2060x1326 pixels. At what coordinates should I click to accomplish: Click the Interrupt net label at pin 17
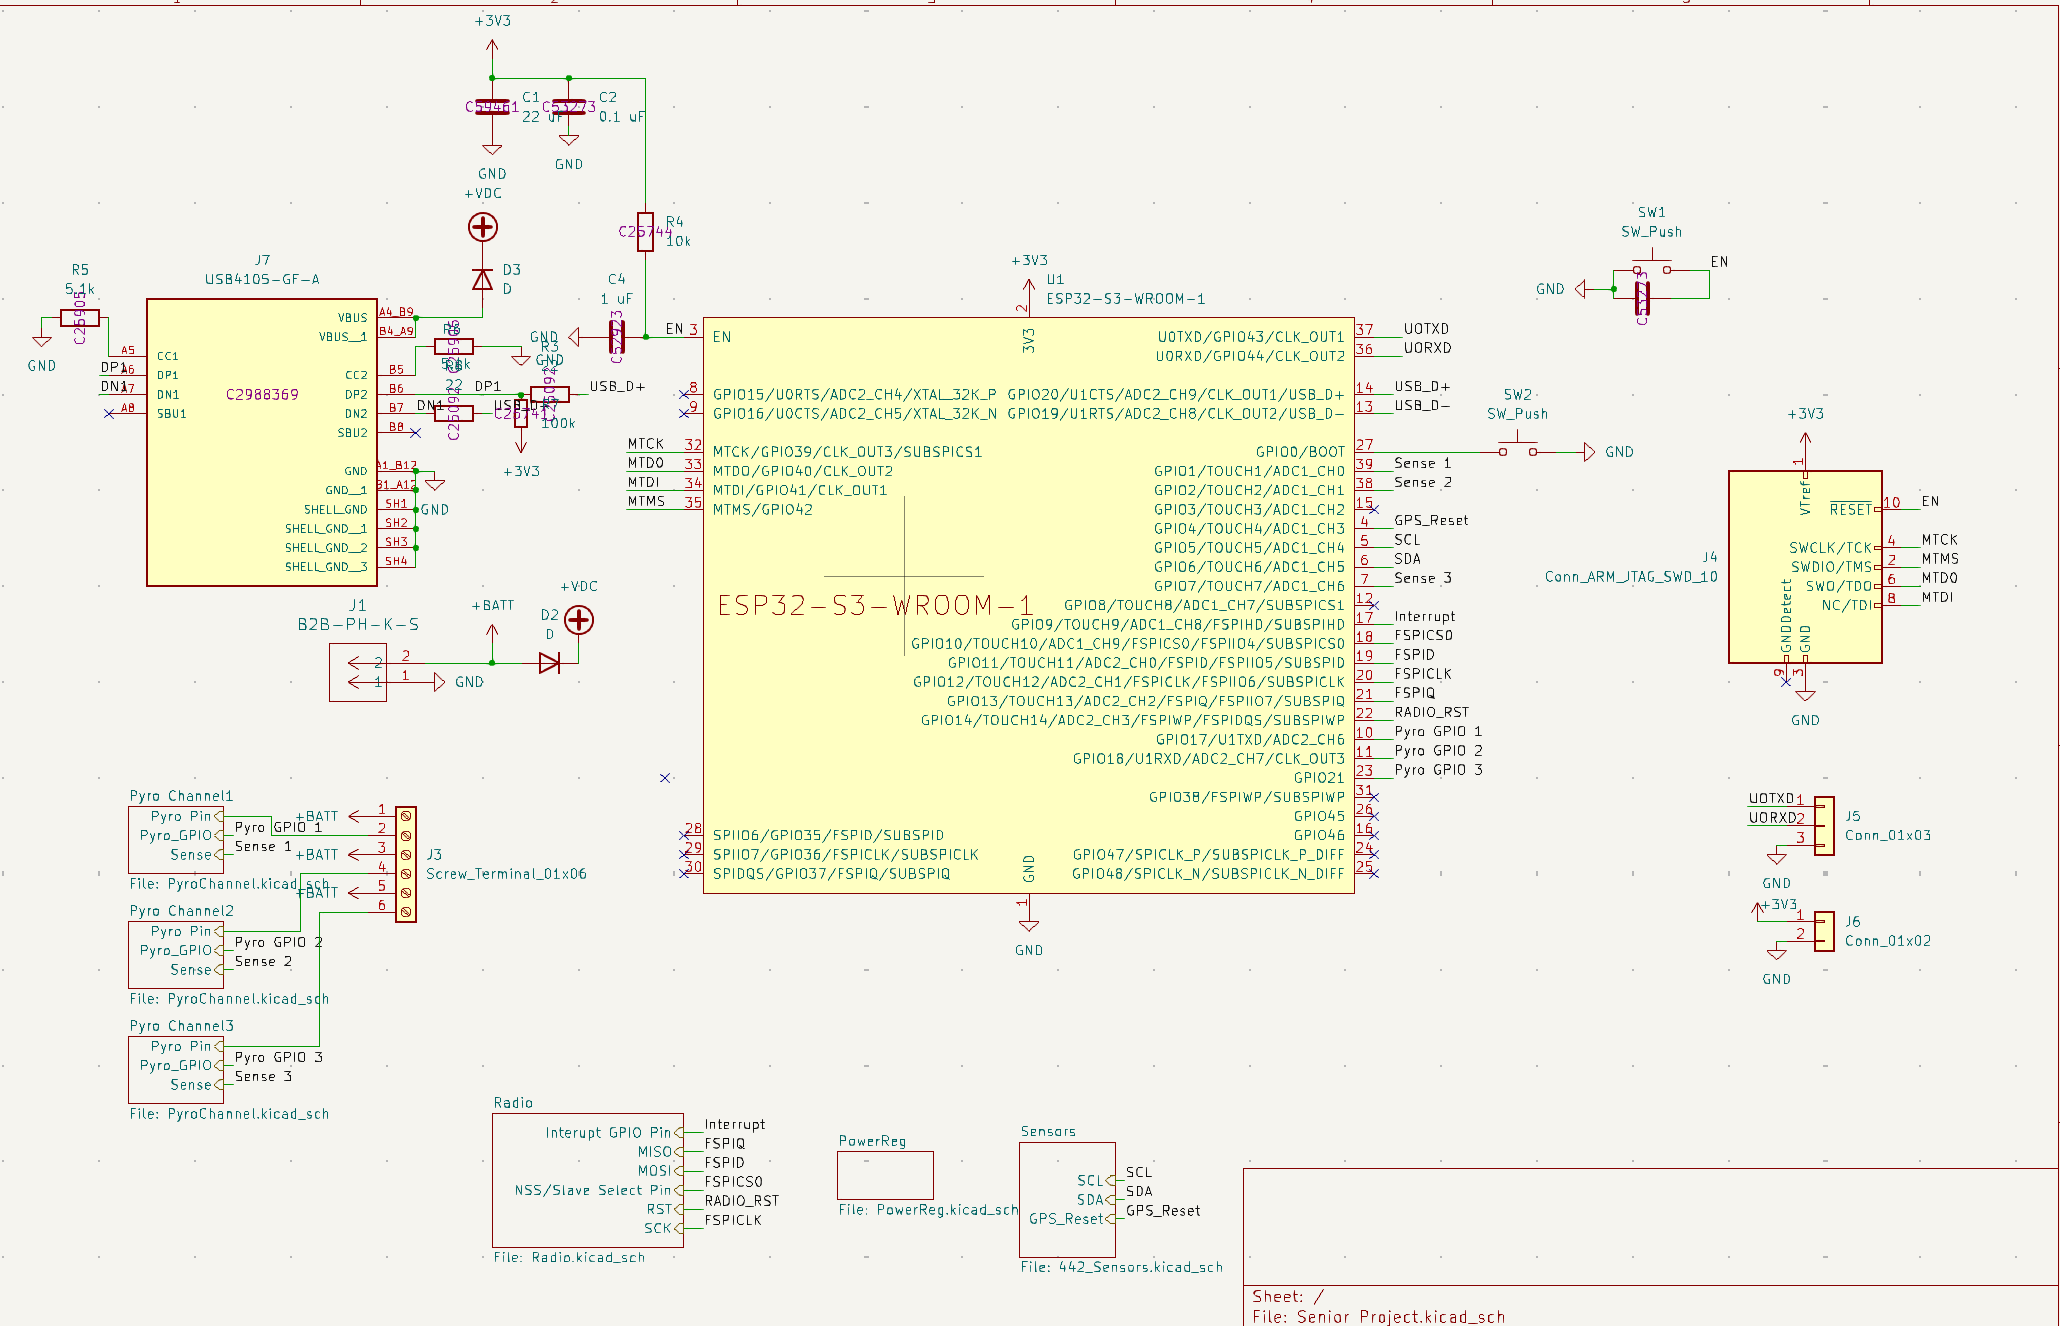(x=1425, y=616)
